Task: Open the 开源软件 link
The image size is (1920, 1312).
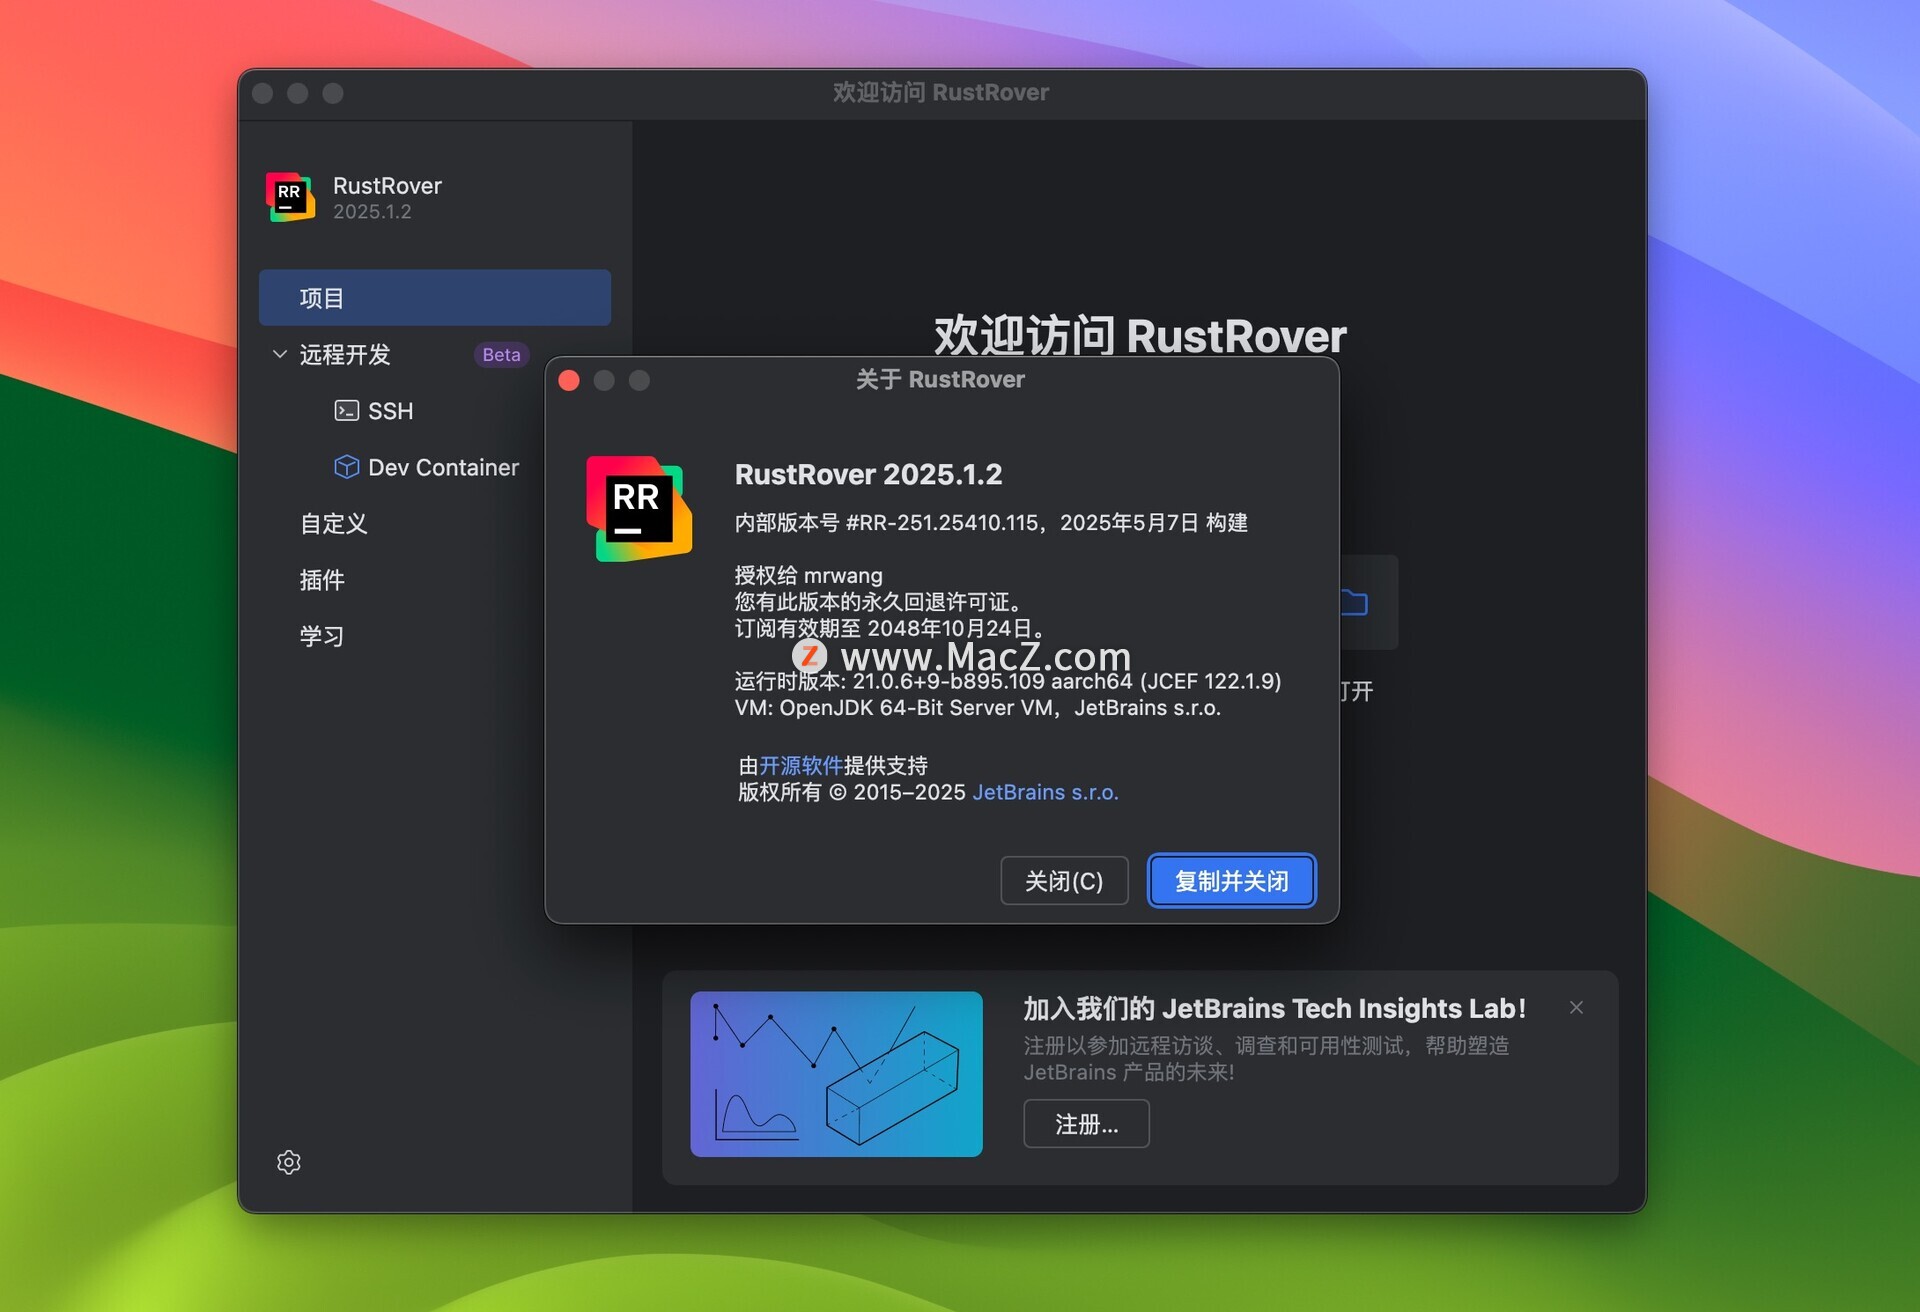Action: 801,766
